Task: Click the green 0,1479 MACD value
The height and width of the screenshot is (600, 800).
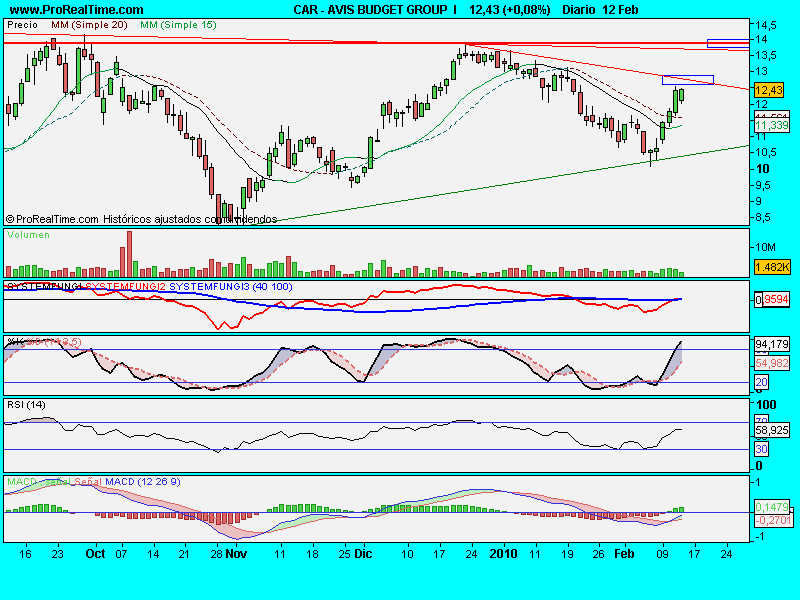Action: [772, 507]
